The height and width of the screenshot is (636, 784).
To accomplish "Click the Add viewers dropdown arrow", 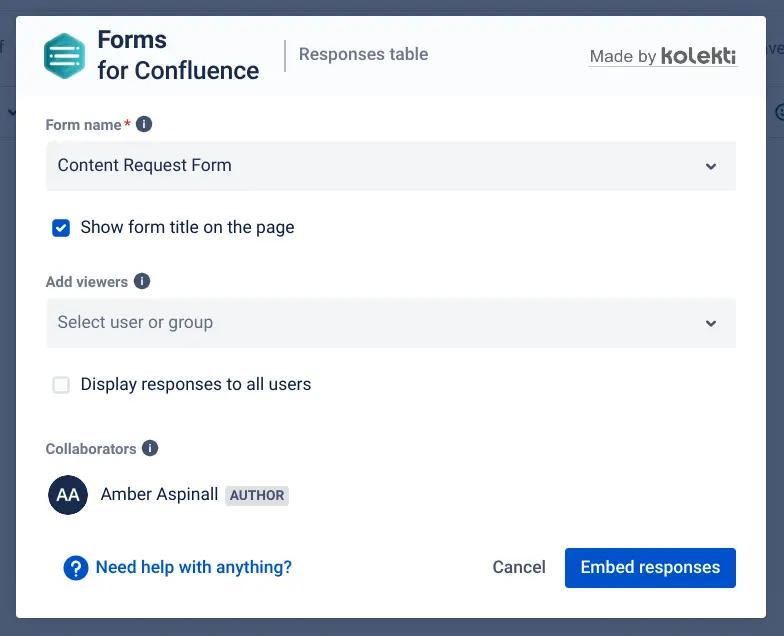I will [711, 323].
